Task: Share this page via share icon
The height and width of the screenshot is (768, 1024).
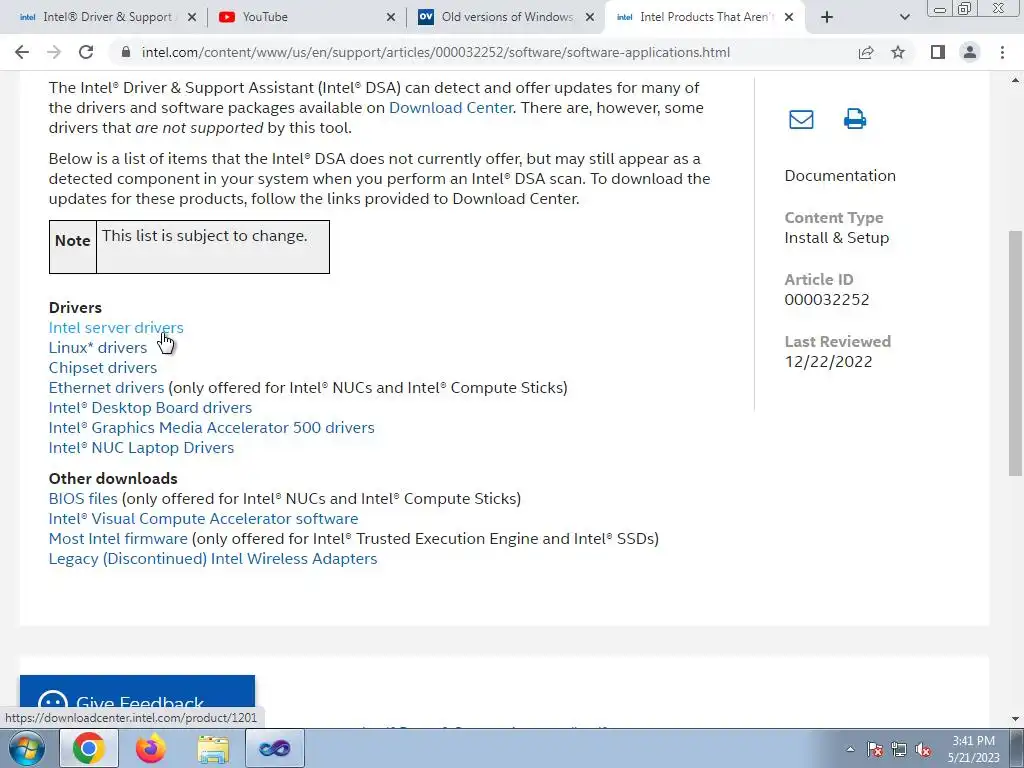Action: point(866,52)
